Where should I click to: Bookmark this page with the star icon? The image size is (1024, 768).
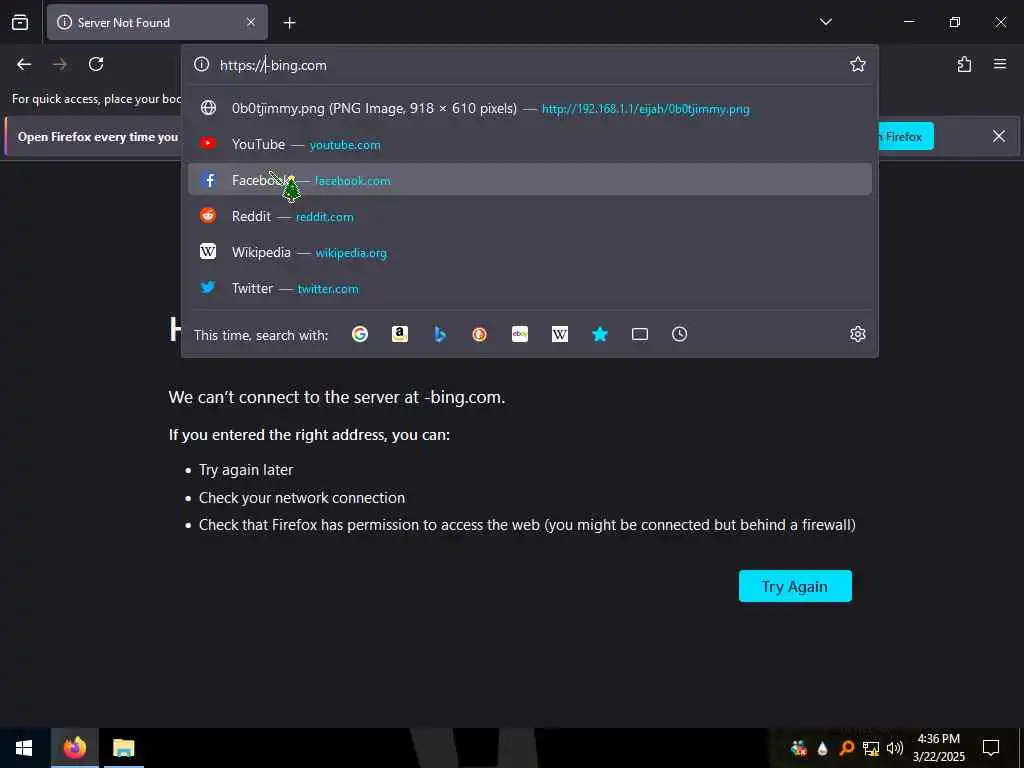pos(857,64)
